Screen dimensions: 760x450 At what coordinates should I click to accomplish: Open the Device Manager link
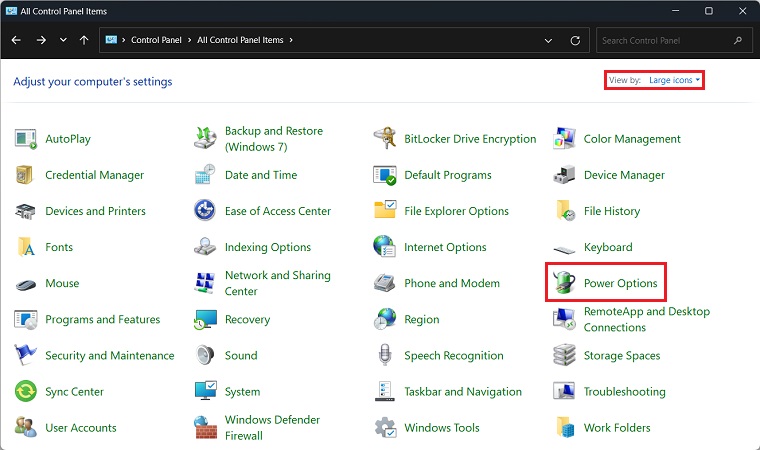[x=624, y=175]
